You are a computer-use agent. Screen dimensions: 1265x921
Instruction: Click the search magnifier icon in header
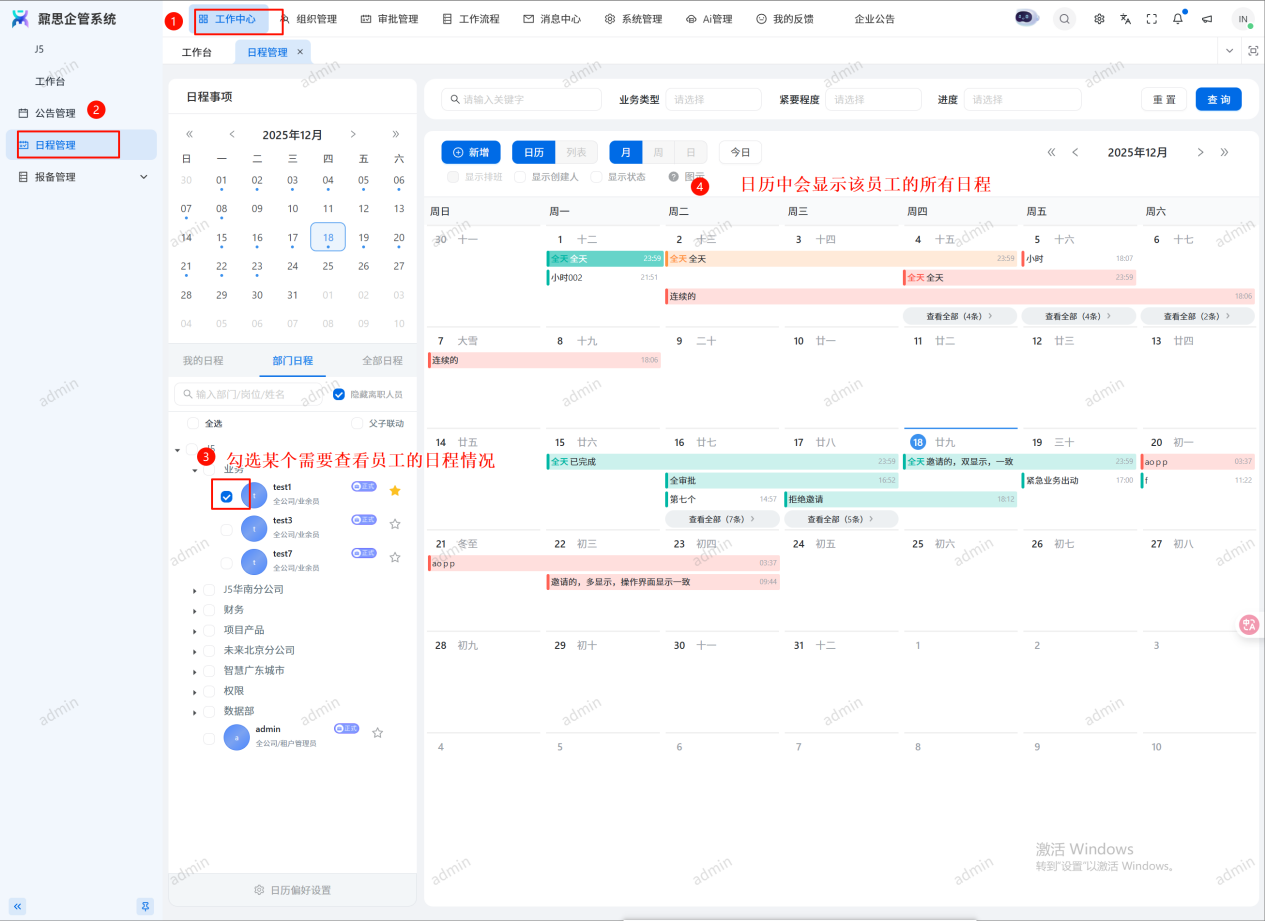1064,19
